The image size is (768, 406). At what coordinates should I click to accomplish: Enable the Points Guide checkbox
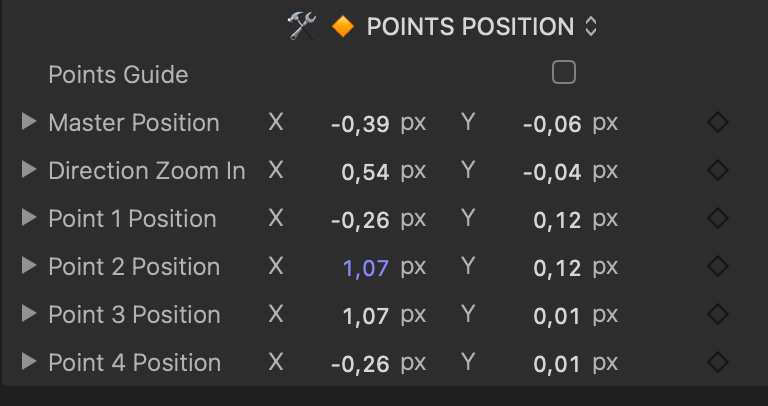coord(564,73)
